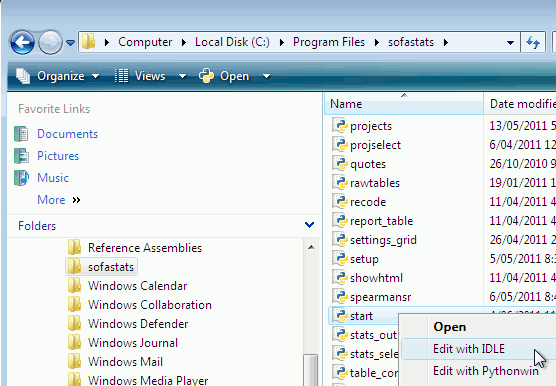
Task: Select Windows Defender folder in tree
Action: coord(128,324)
